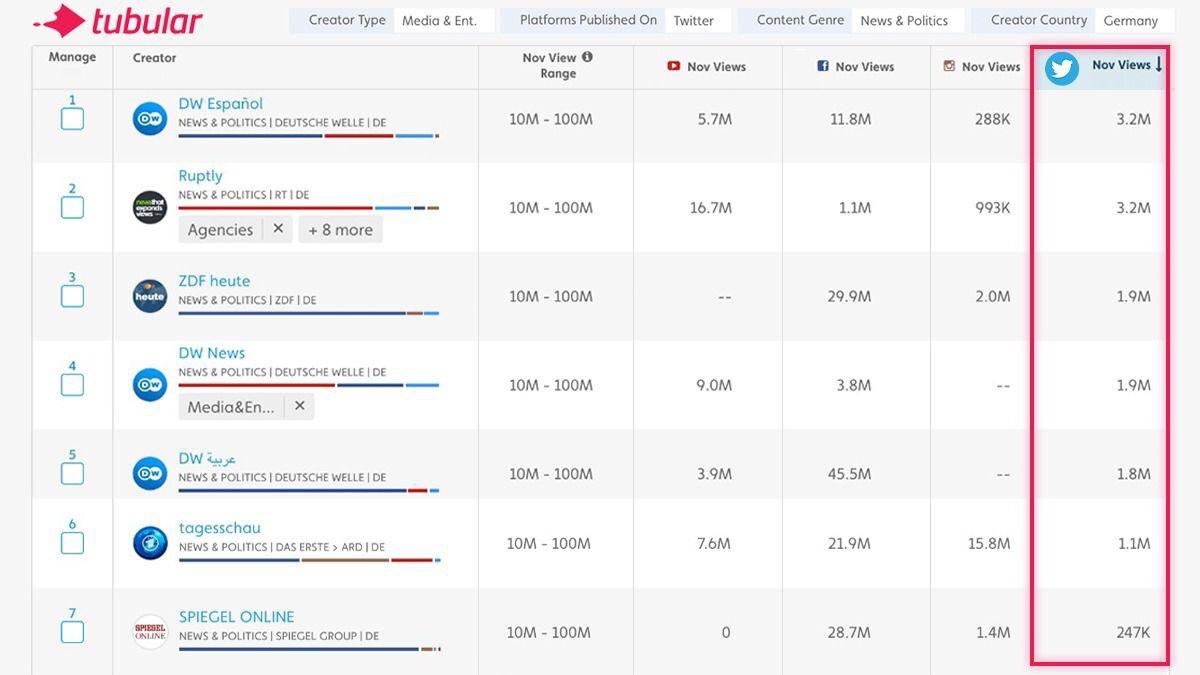The image size is (1200, 675).
Task: Click the 1.1M Twitter views for tagesschau
Action: [1134, 544]
